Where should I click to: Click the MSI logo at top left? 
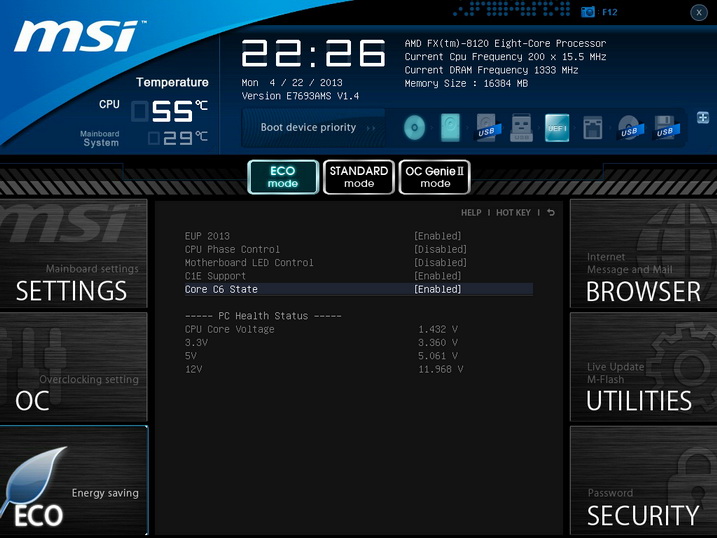tap(78, 36)
